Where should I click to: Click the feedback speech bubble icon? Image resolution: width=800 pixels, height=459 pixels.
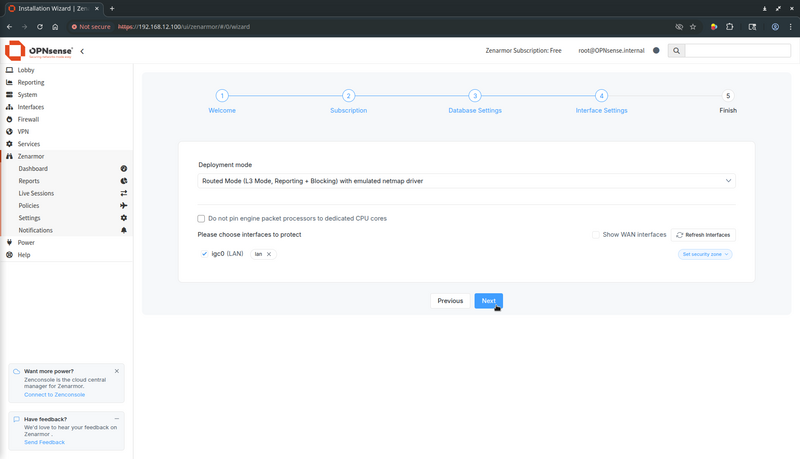16,419
